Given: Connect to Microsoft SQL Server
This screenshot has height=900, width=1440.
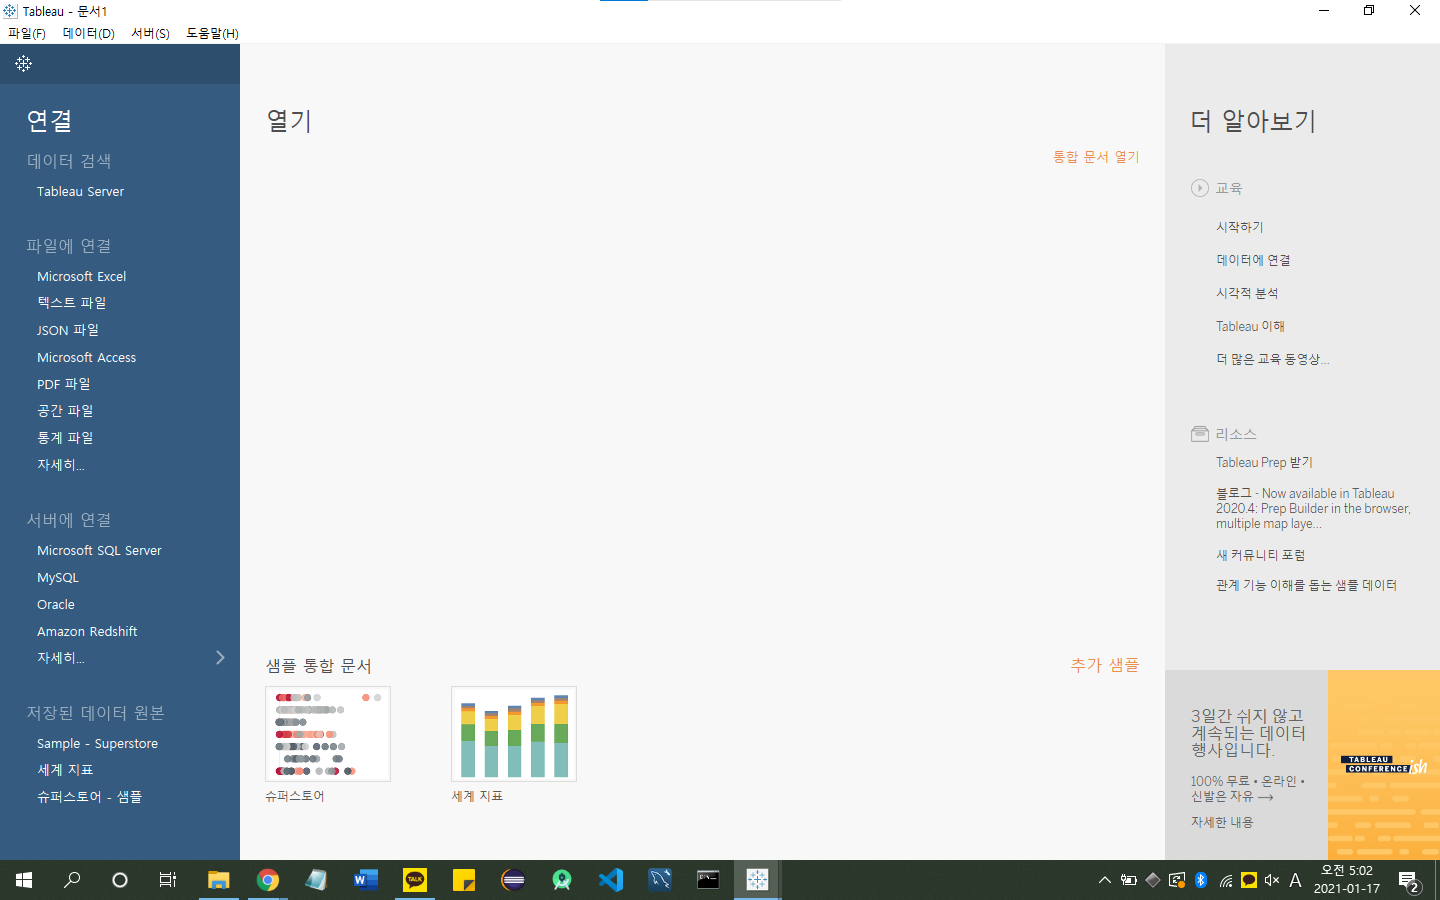Looking at the screenshot, I should click(x=99, y=550).
